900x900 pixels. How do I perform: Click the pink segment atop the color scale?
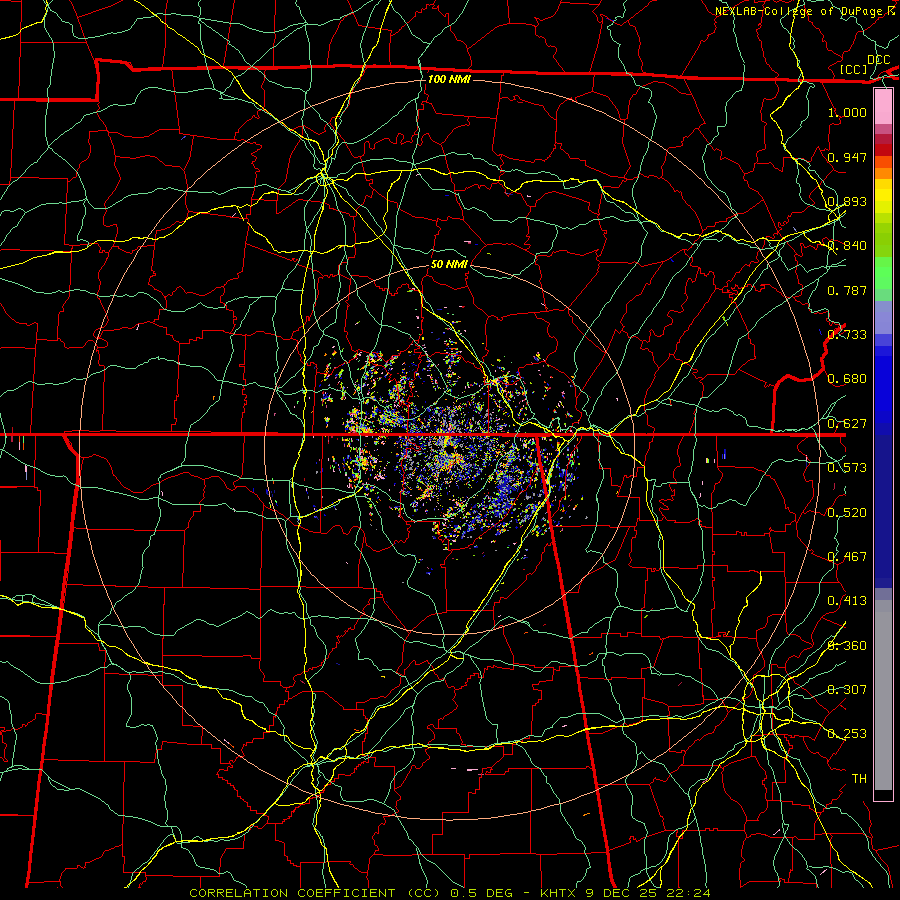point(883,107)
